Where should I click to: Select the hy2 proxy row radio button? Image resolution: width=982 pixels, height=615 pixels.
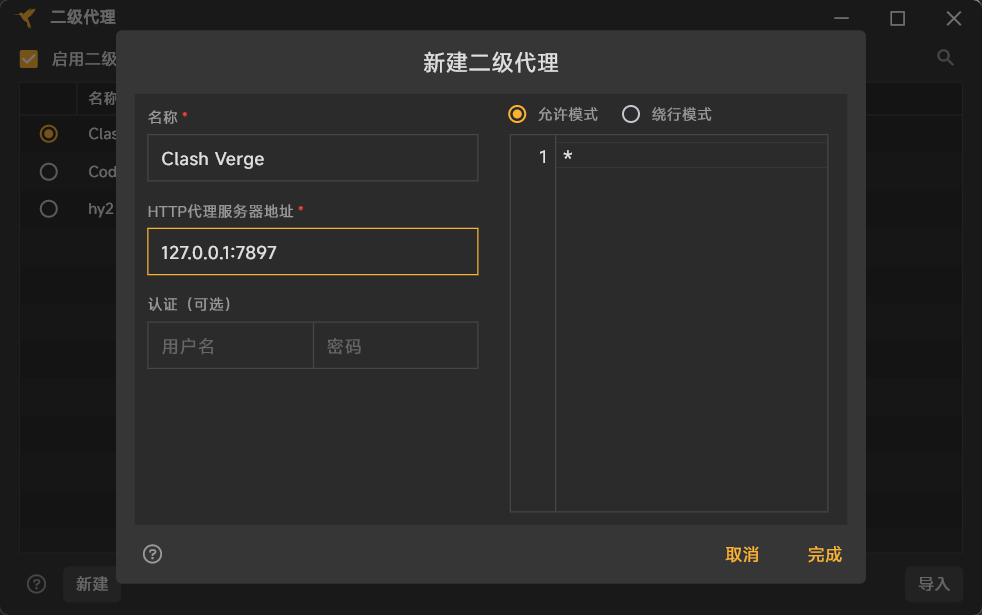click(x=48, y=209)
